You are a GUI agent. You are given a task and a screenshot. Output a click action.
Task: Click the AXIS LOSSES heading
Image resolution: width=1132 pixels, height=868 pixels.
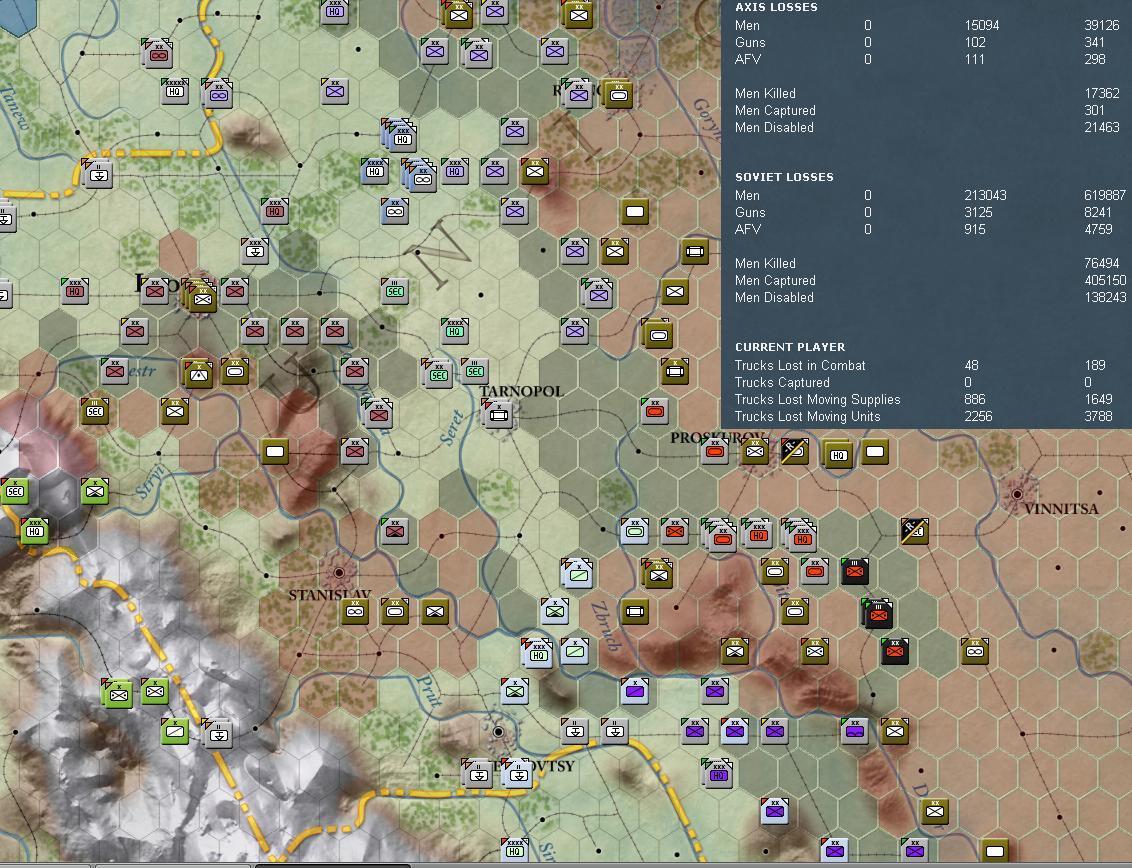click(x=776, y=7)
